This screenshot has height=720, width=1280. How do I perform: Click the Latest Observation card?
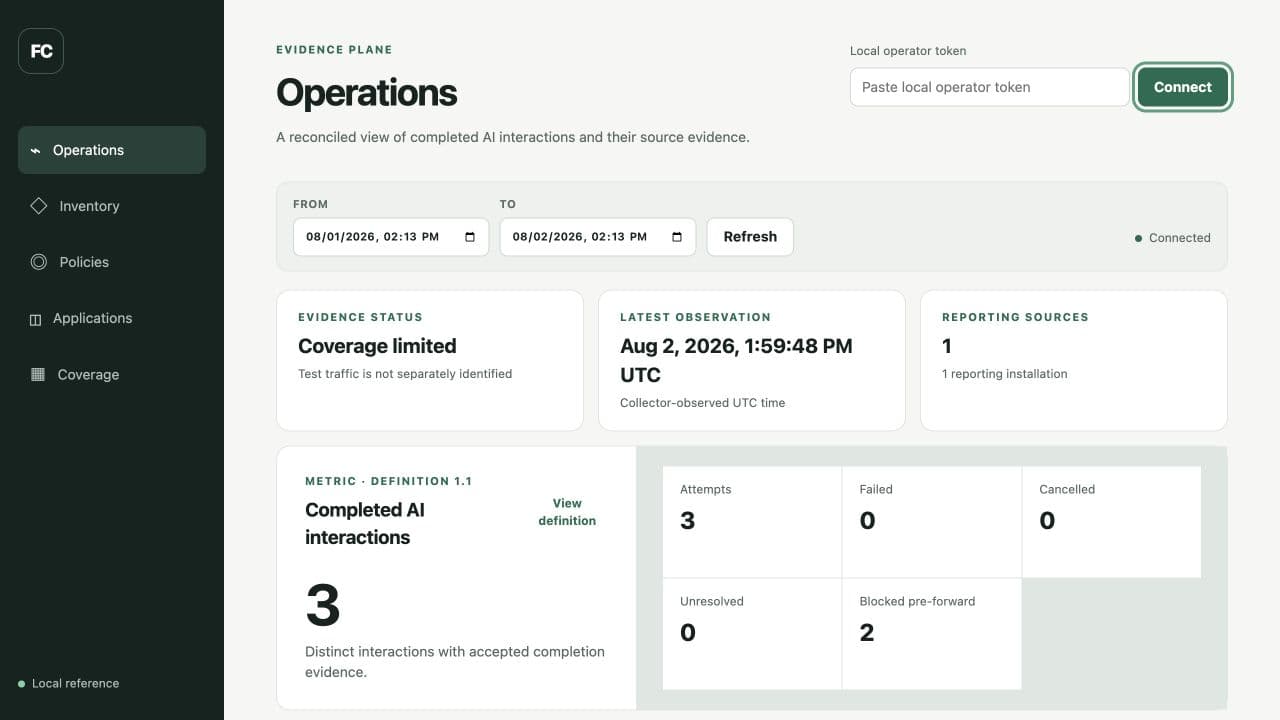click(x=752, y=360)
